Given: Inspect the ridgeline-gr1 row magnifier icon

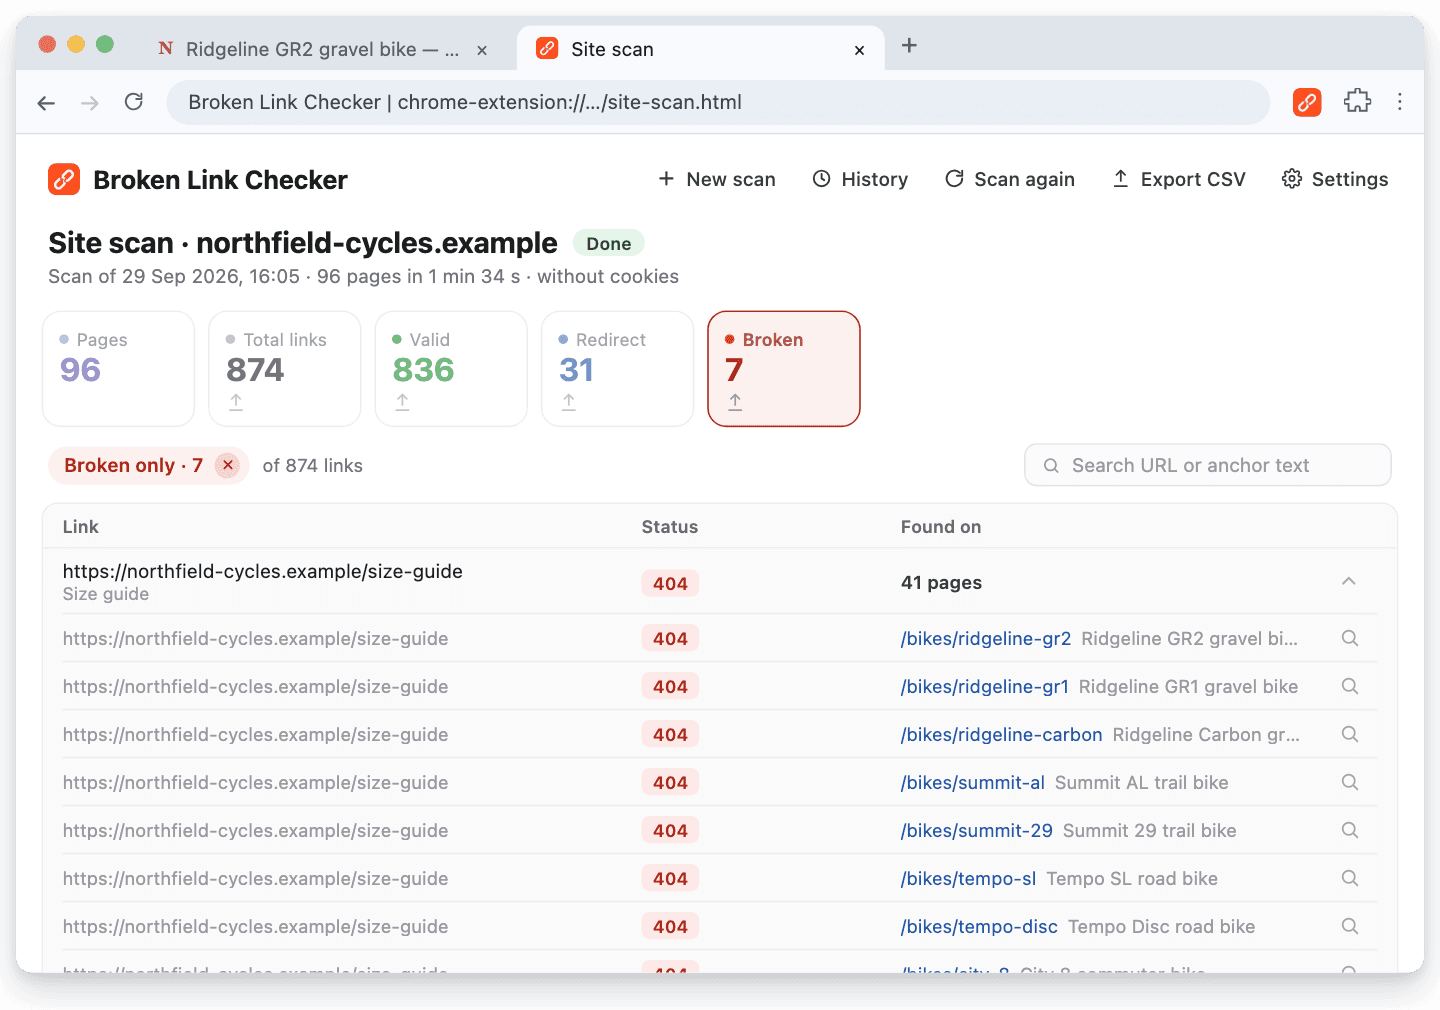Looking at the screenshot, I should coord(1350,686).
